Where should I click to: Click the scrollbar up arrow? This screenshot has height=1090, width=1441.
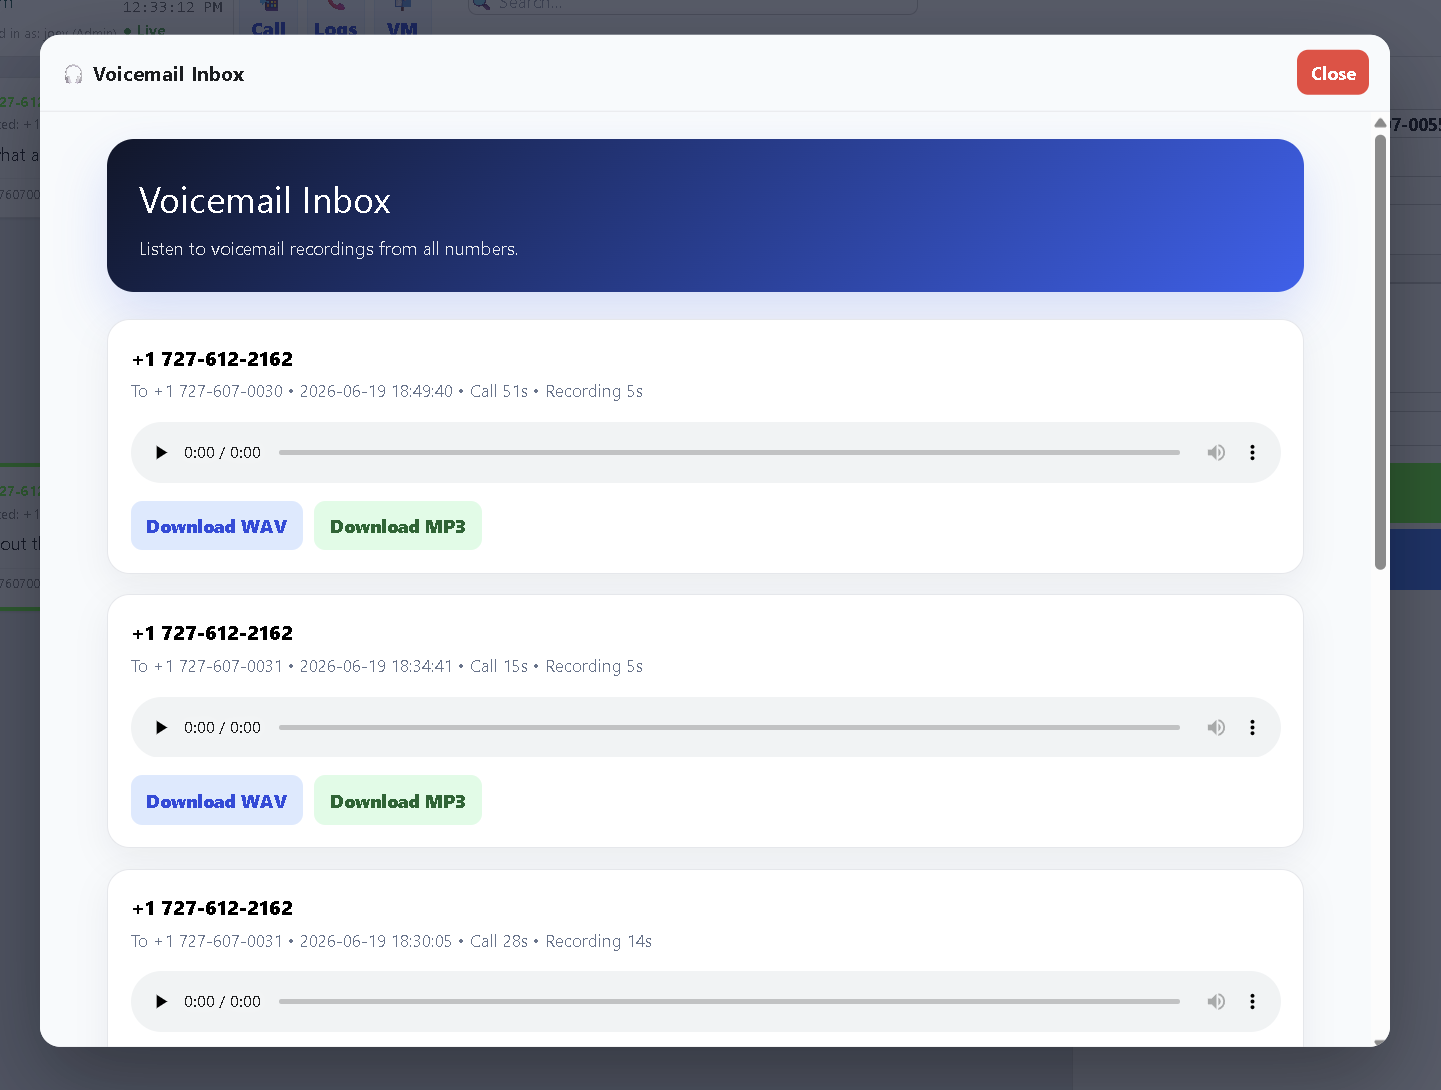tap(1380, 123)
